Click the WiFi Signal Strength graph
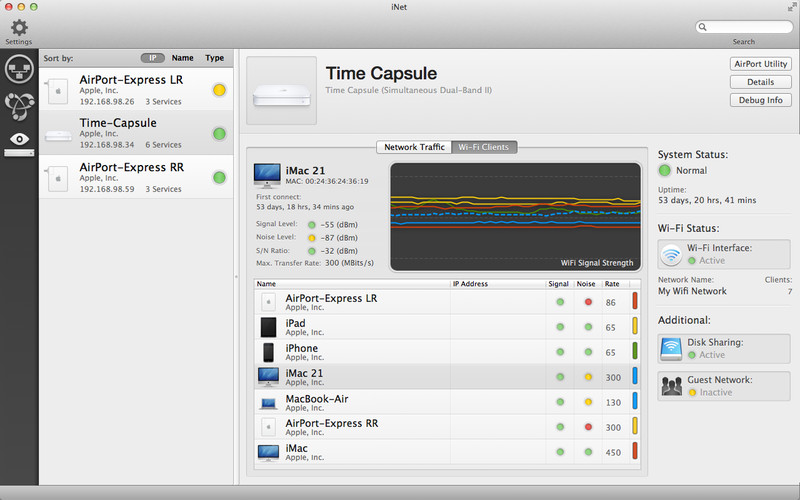 [x=515, y=217]
